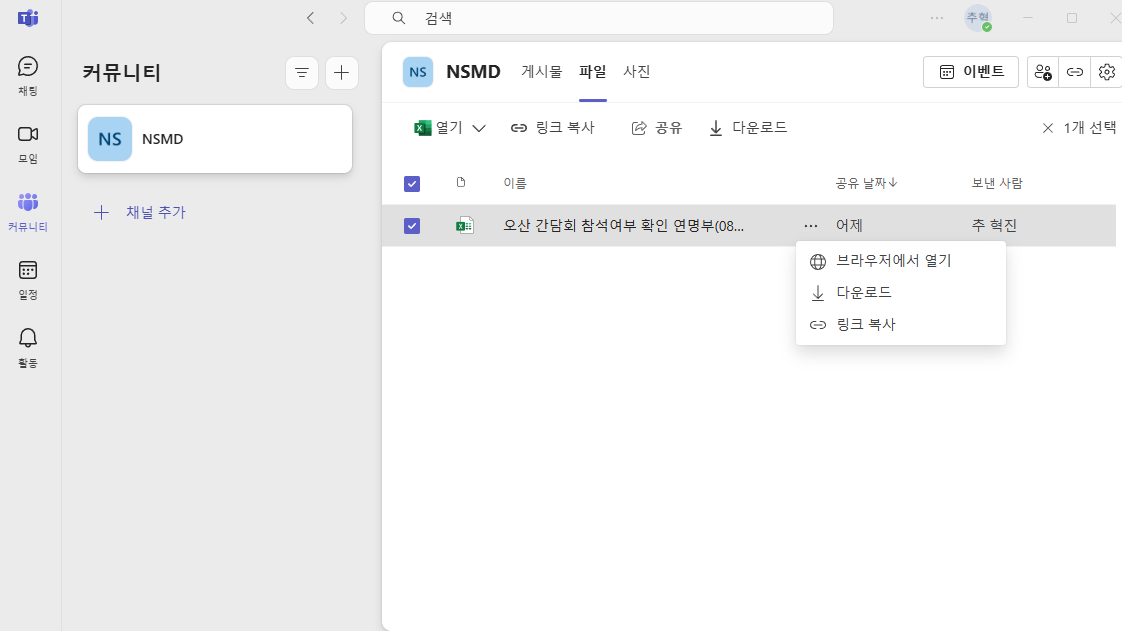Select the NSMD community card
Viewport: 1122px width, 631px height.
(215, 139)
